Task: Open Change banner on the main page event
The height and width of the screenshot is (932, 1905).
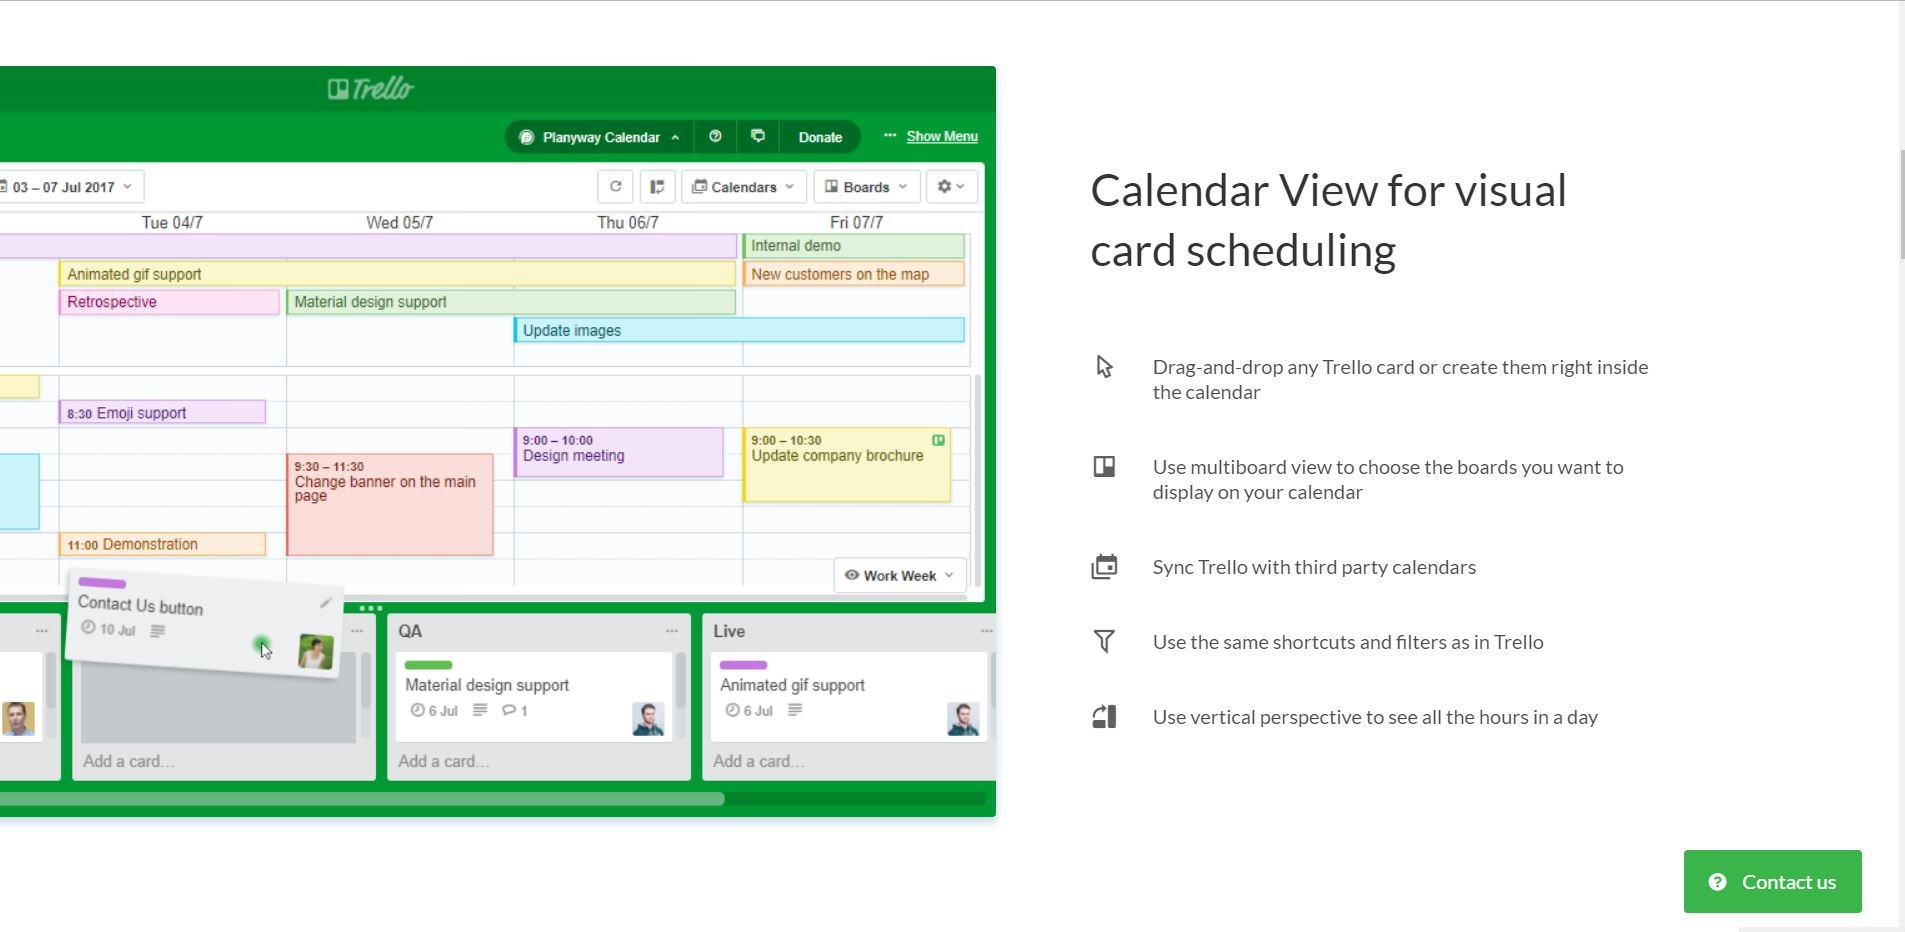Action: pos(390,505)
